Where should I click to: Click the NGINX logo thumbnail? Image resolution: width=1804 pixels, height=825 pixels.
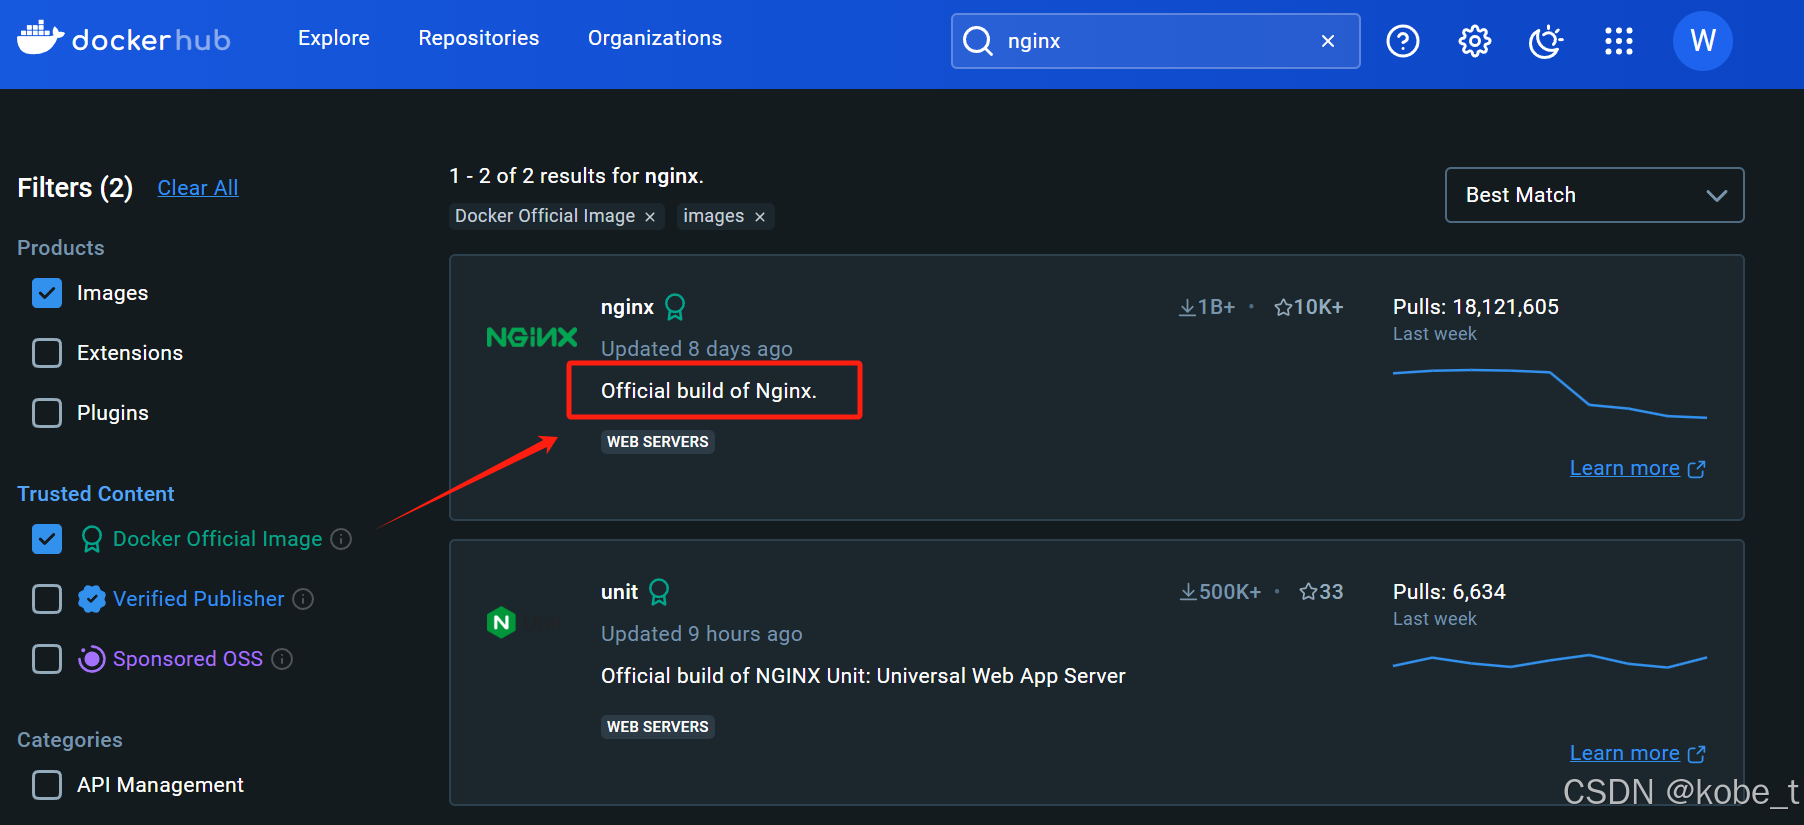coord(532,337)
